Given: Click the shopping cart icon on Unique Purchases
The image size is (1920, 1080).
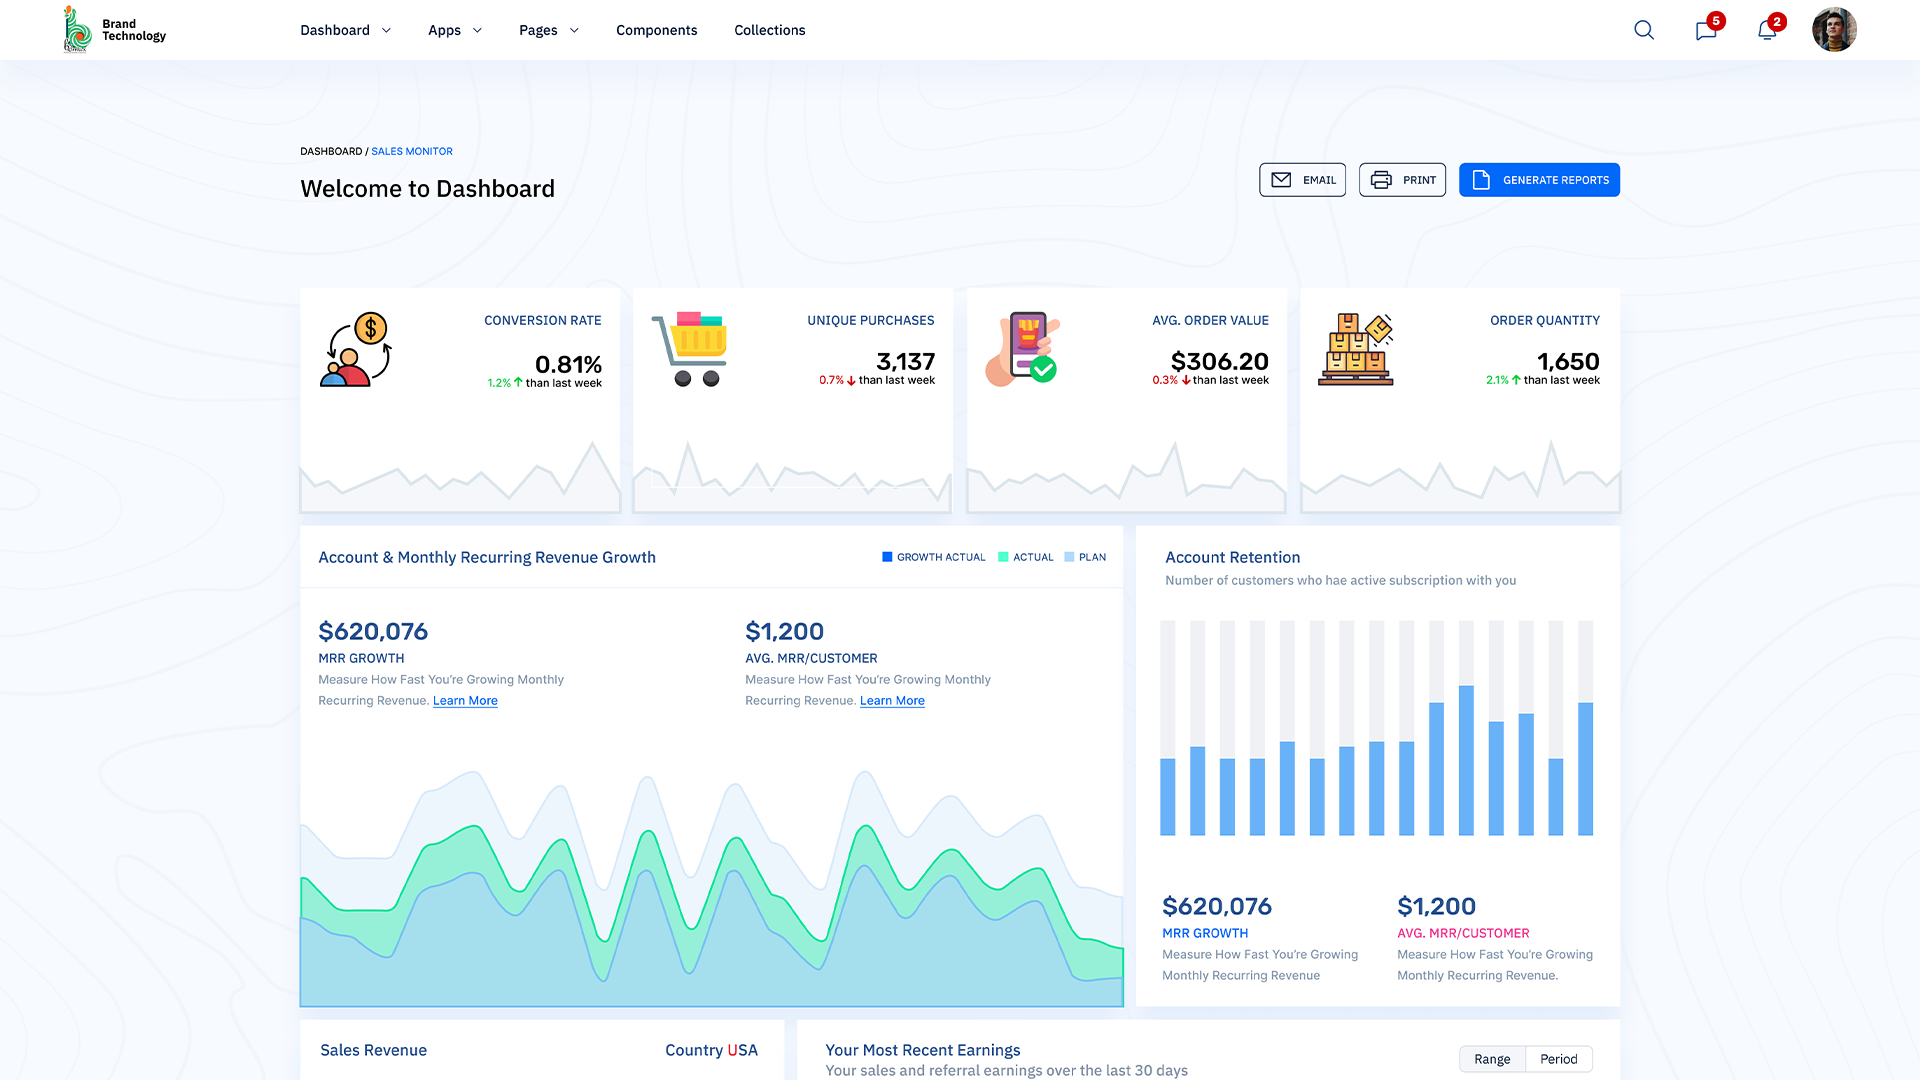Looking at the screenshot, I should pyautogui.click(x=690, y=348).
